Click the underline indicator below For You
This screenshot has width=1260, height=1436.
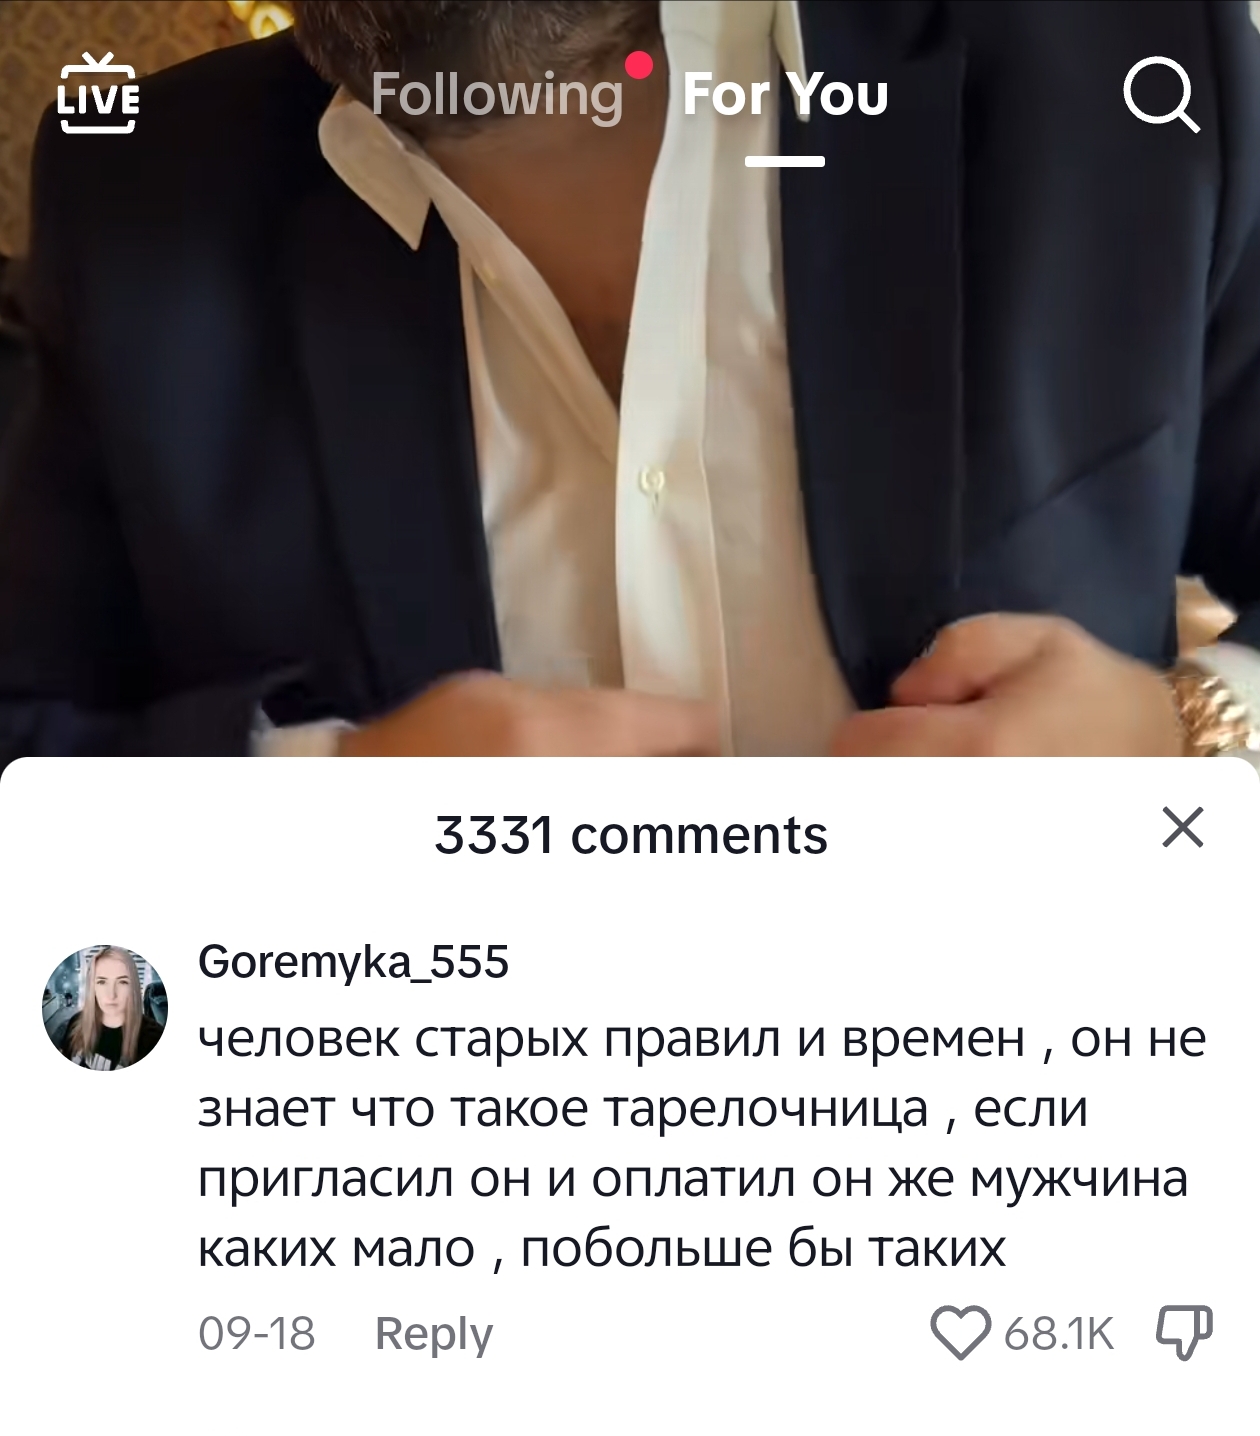785,161
